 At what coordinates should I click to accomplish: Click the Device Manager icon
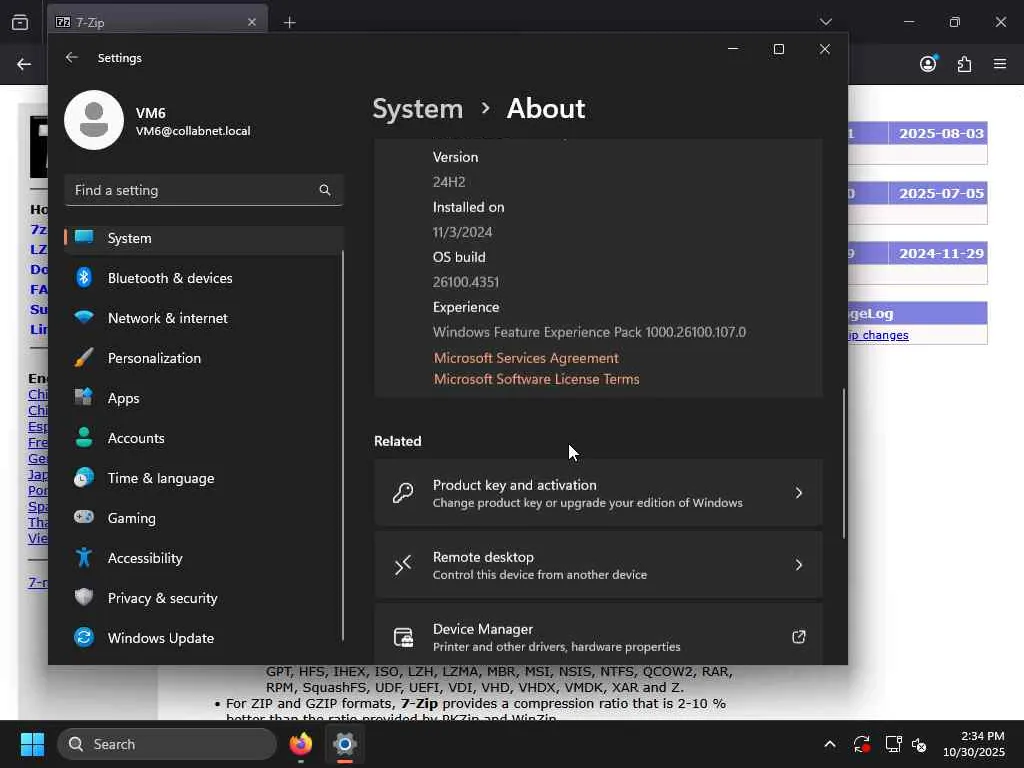pos(403,637)
